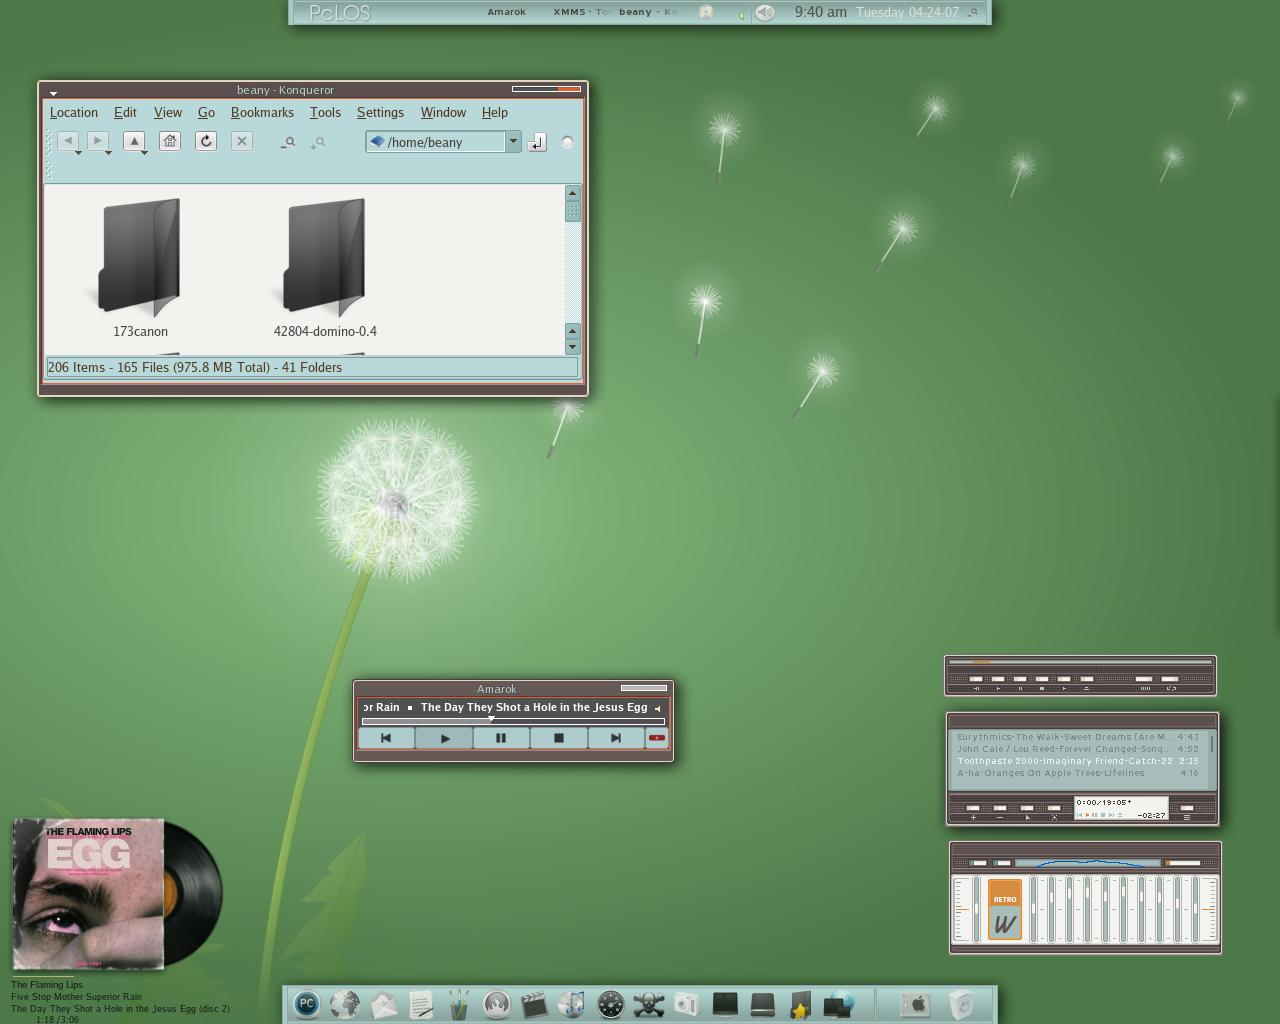Click the status bar item count text
The width and height of the screenshot is (1280, 1024).
tap(195, 367)
